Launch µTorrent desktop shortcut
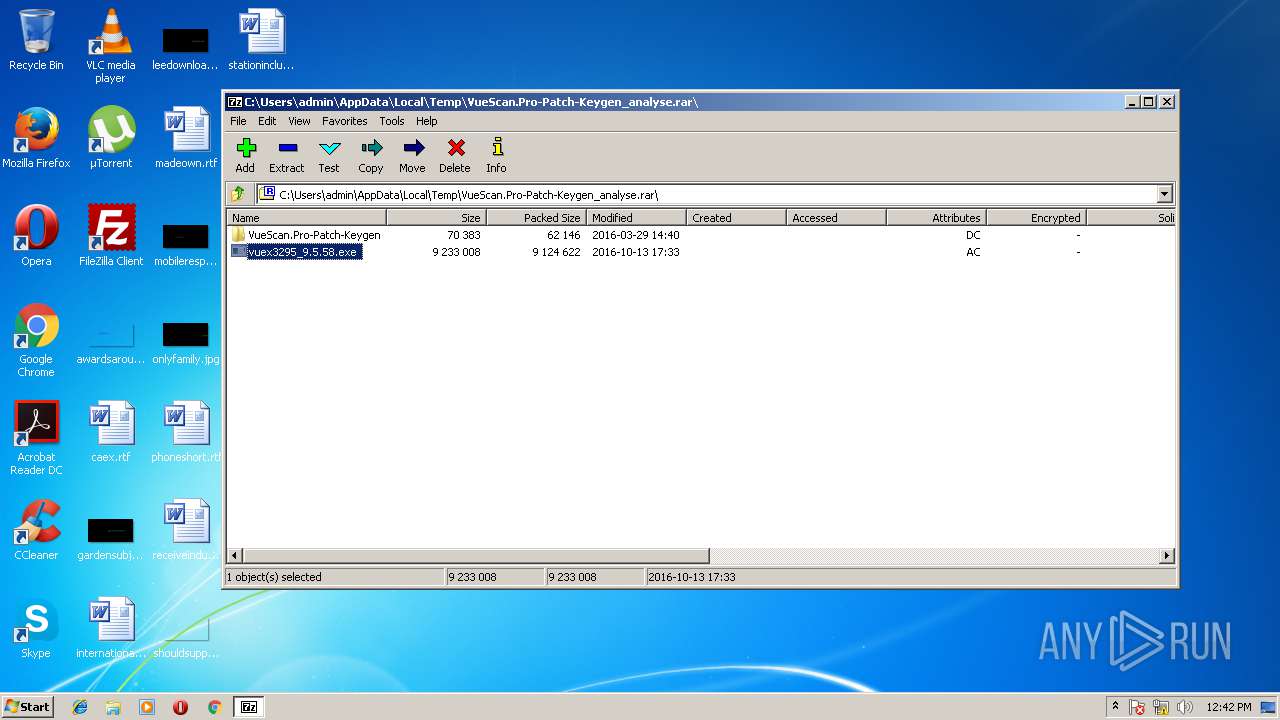This screenshot has height=720, width=1280. pos(110,138)
